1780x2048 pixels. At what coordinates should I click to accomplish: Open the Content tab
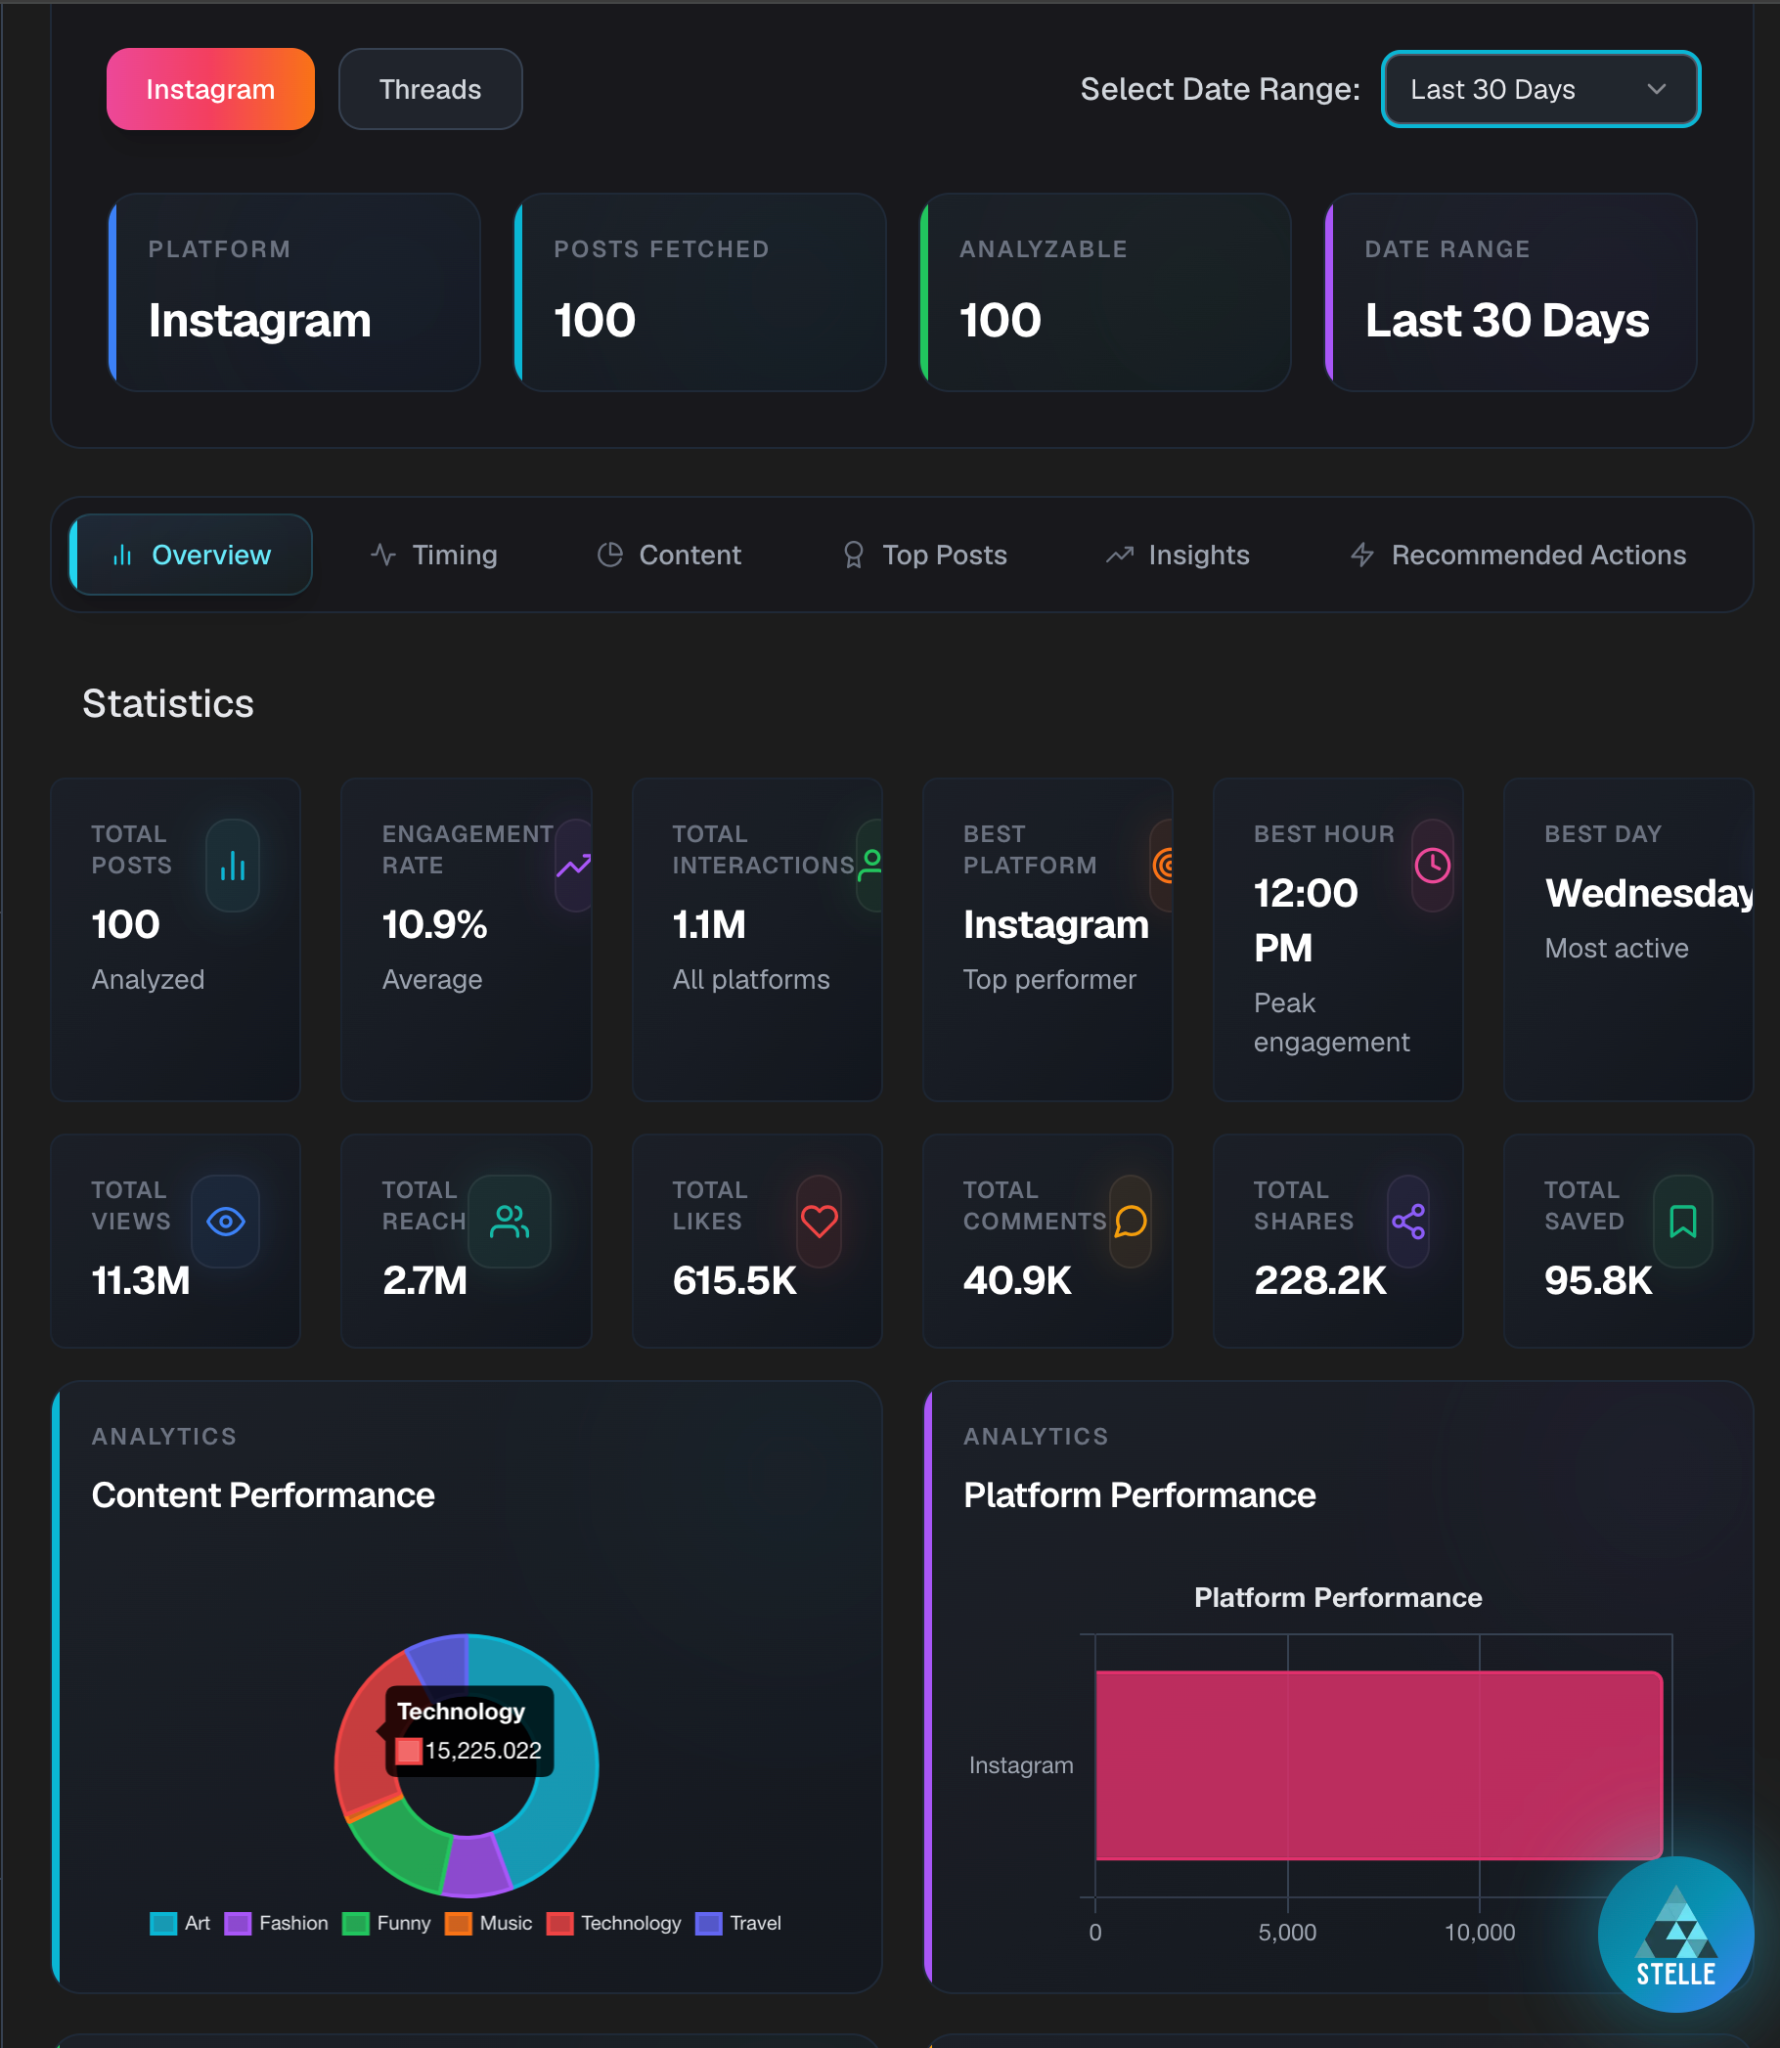pos(669,555)
